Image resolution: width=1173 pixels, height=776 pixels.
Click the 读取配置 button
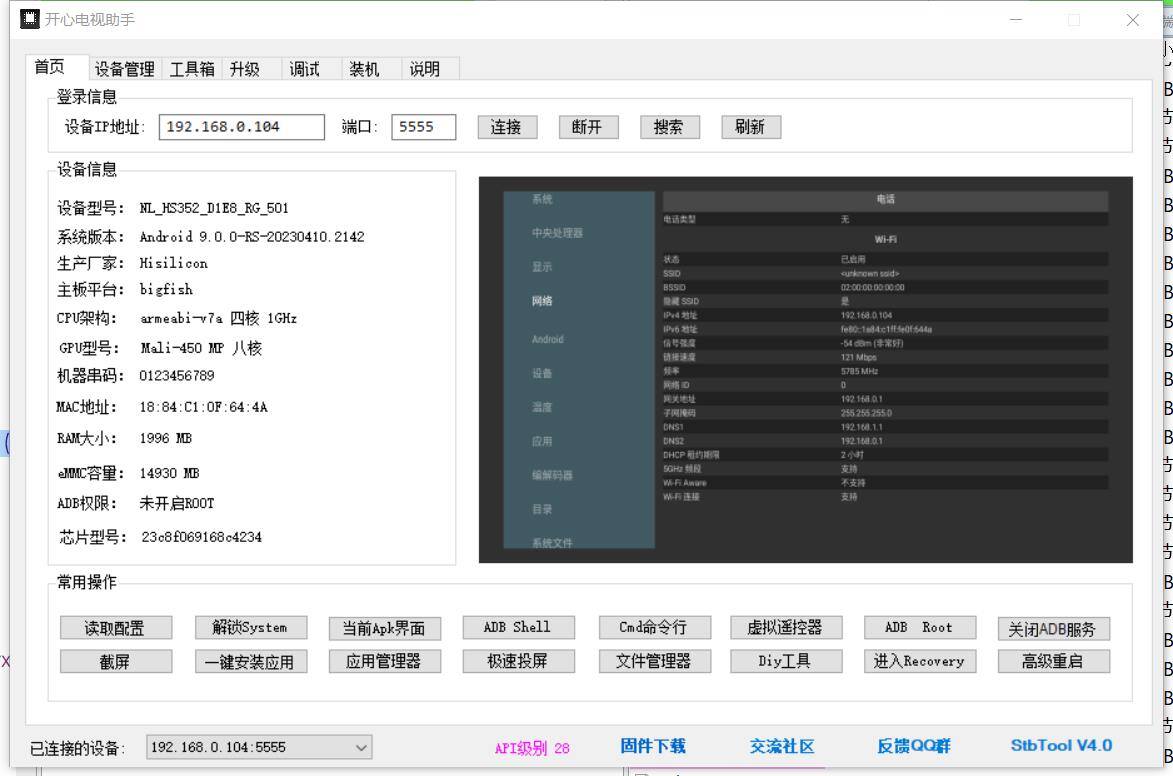click(x=115, y=628)
